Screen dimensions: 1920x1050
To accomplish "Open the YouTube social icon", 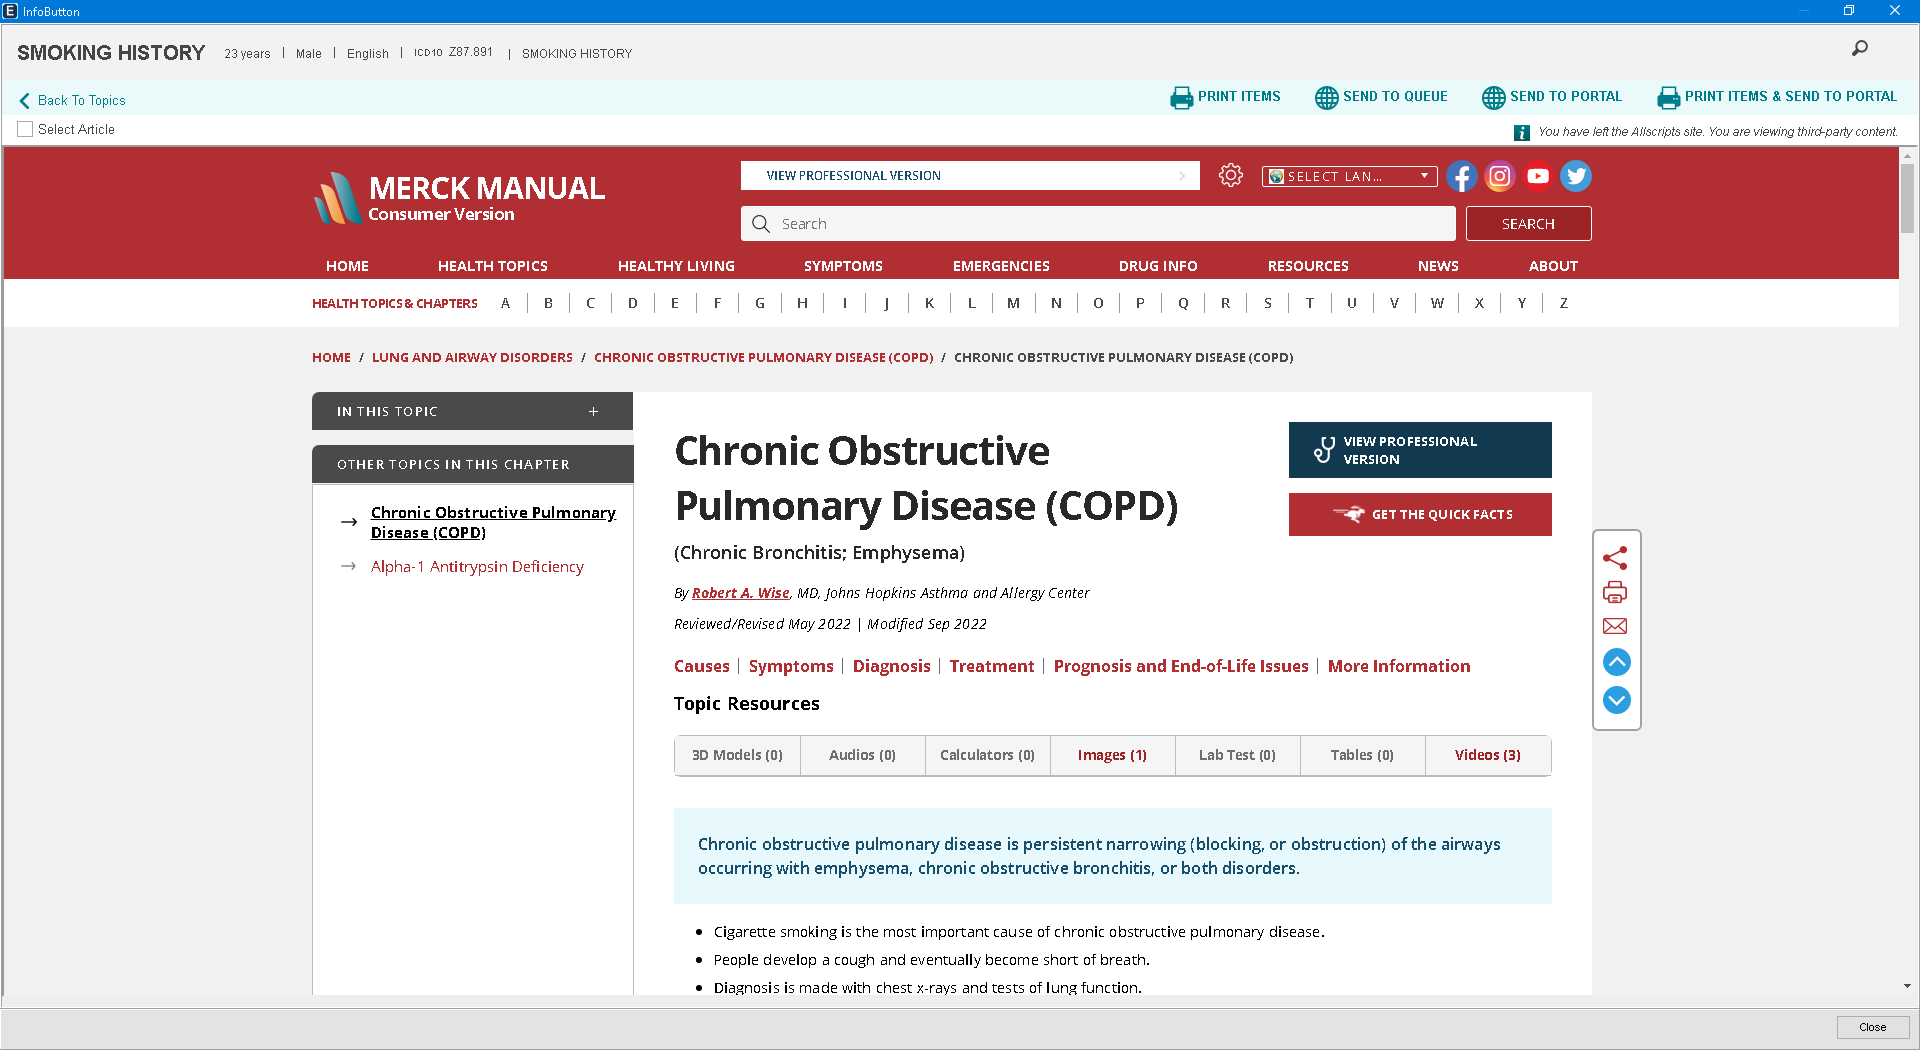I will [x=1537, y=176].
